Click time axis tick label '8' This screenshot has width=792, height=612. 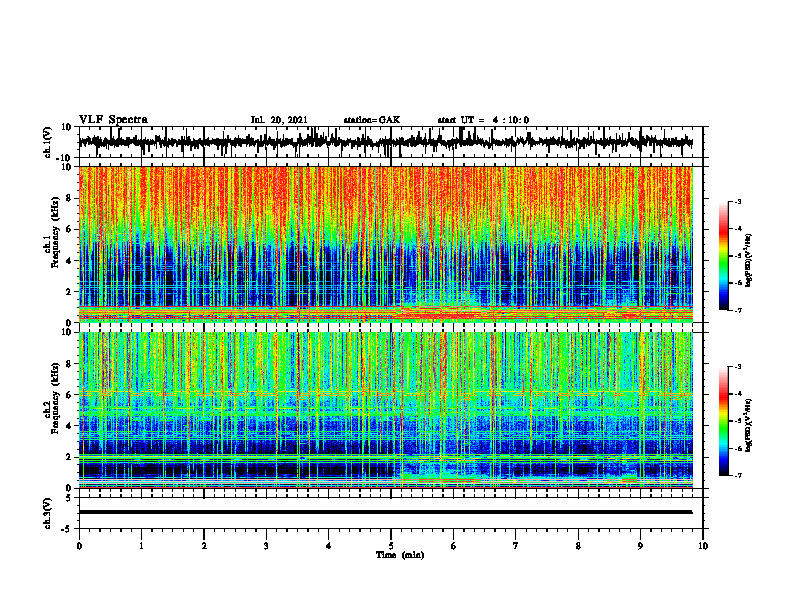coord(578,546)
